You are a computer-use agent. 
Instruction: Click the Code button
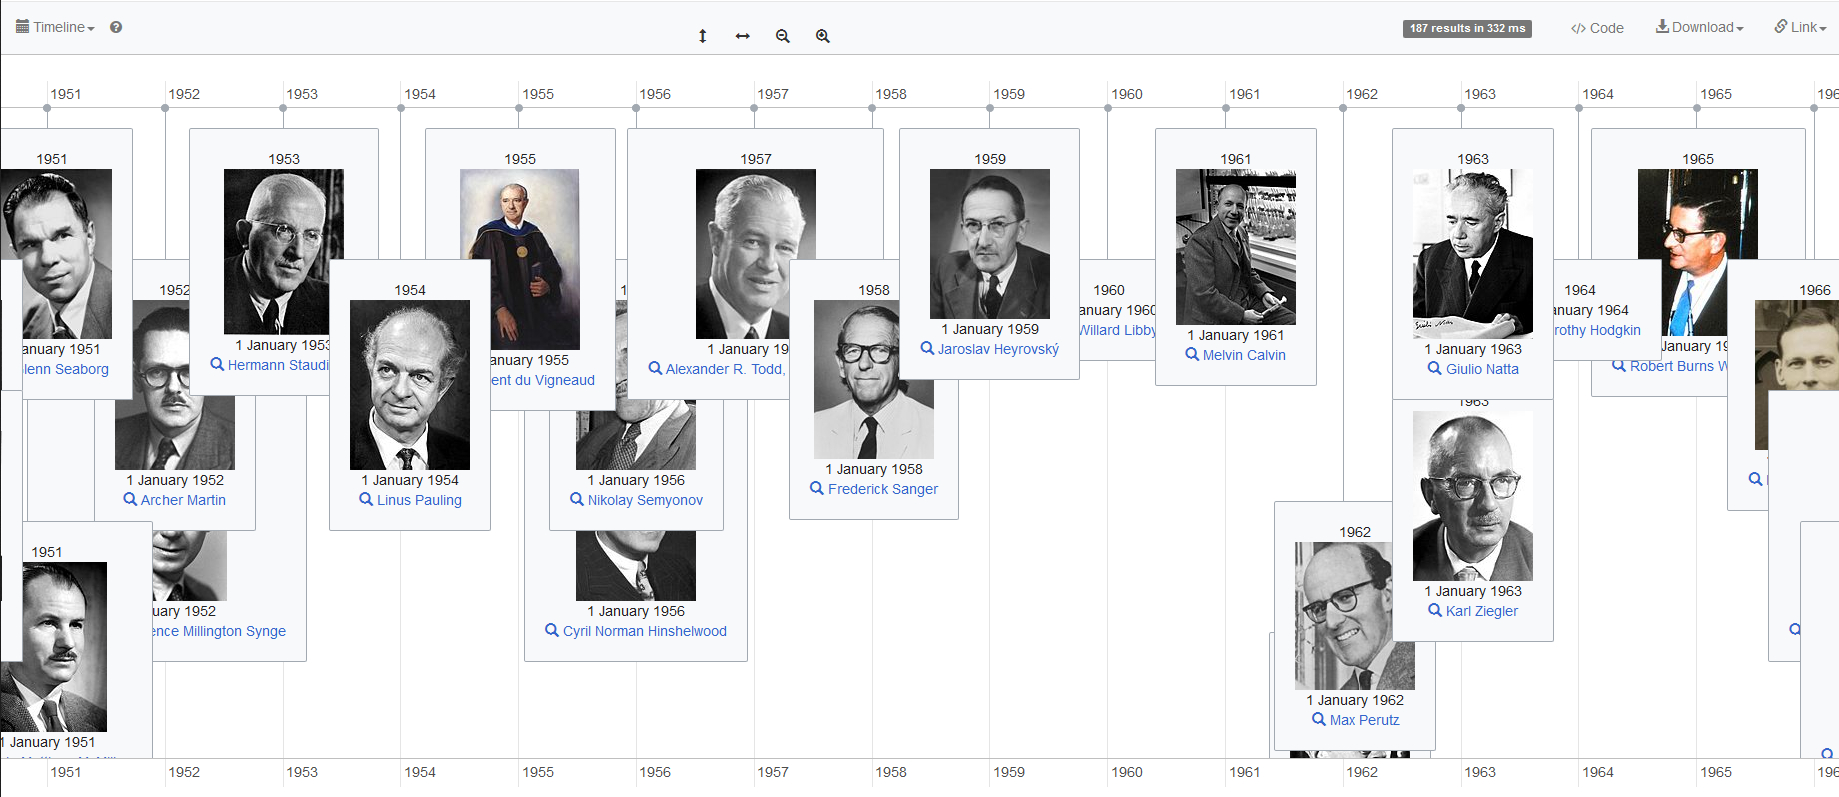pos(1597,28)
